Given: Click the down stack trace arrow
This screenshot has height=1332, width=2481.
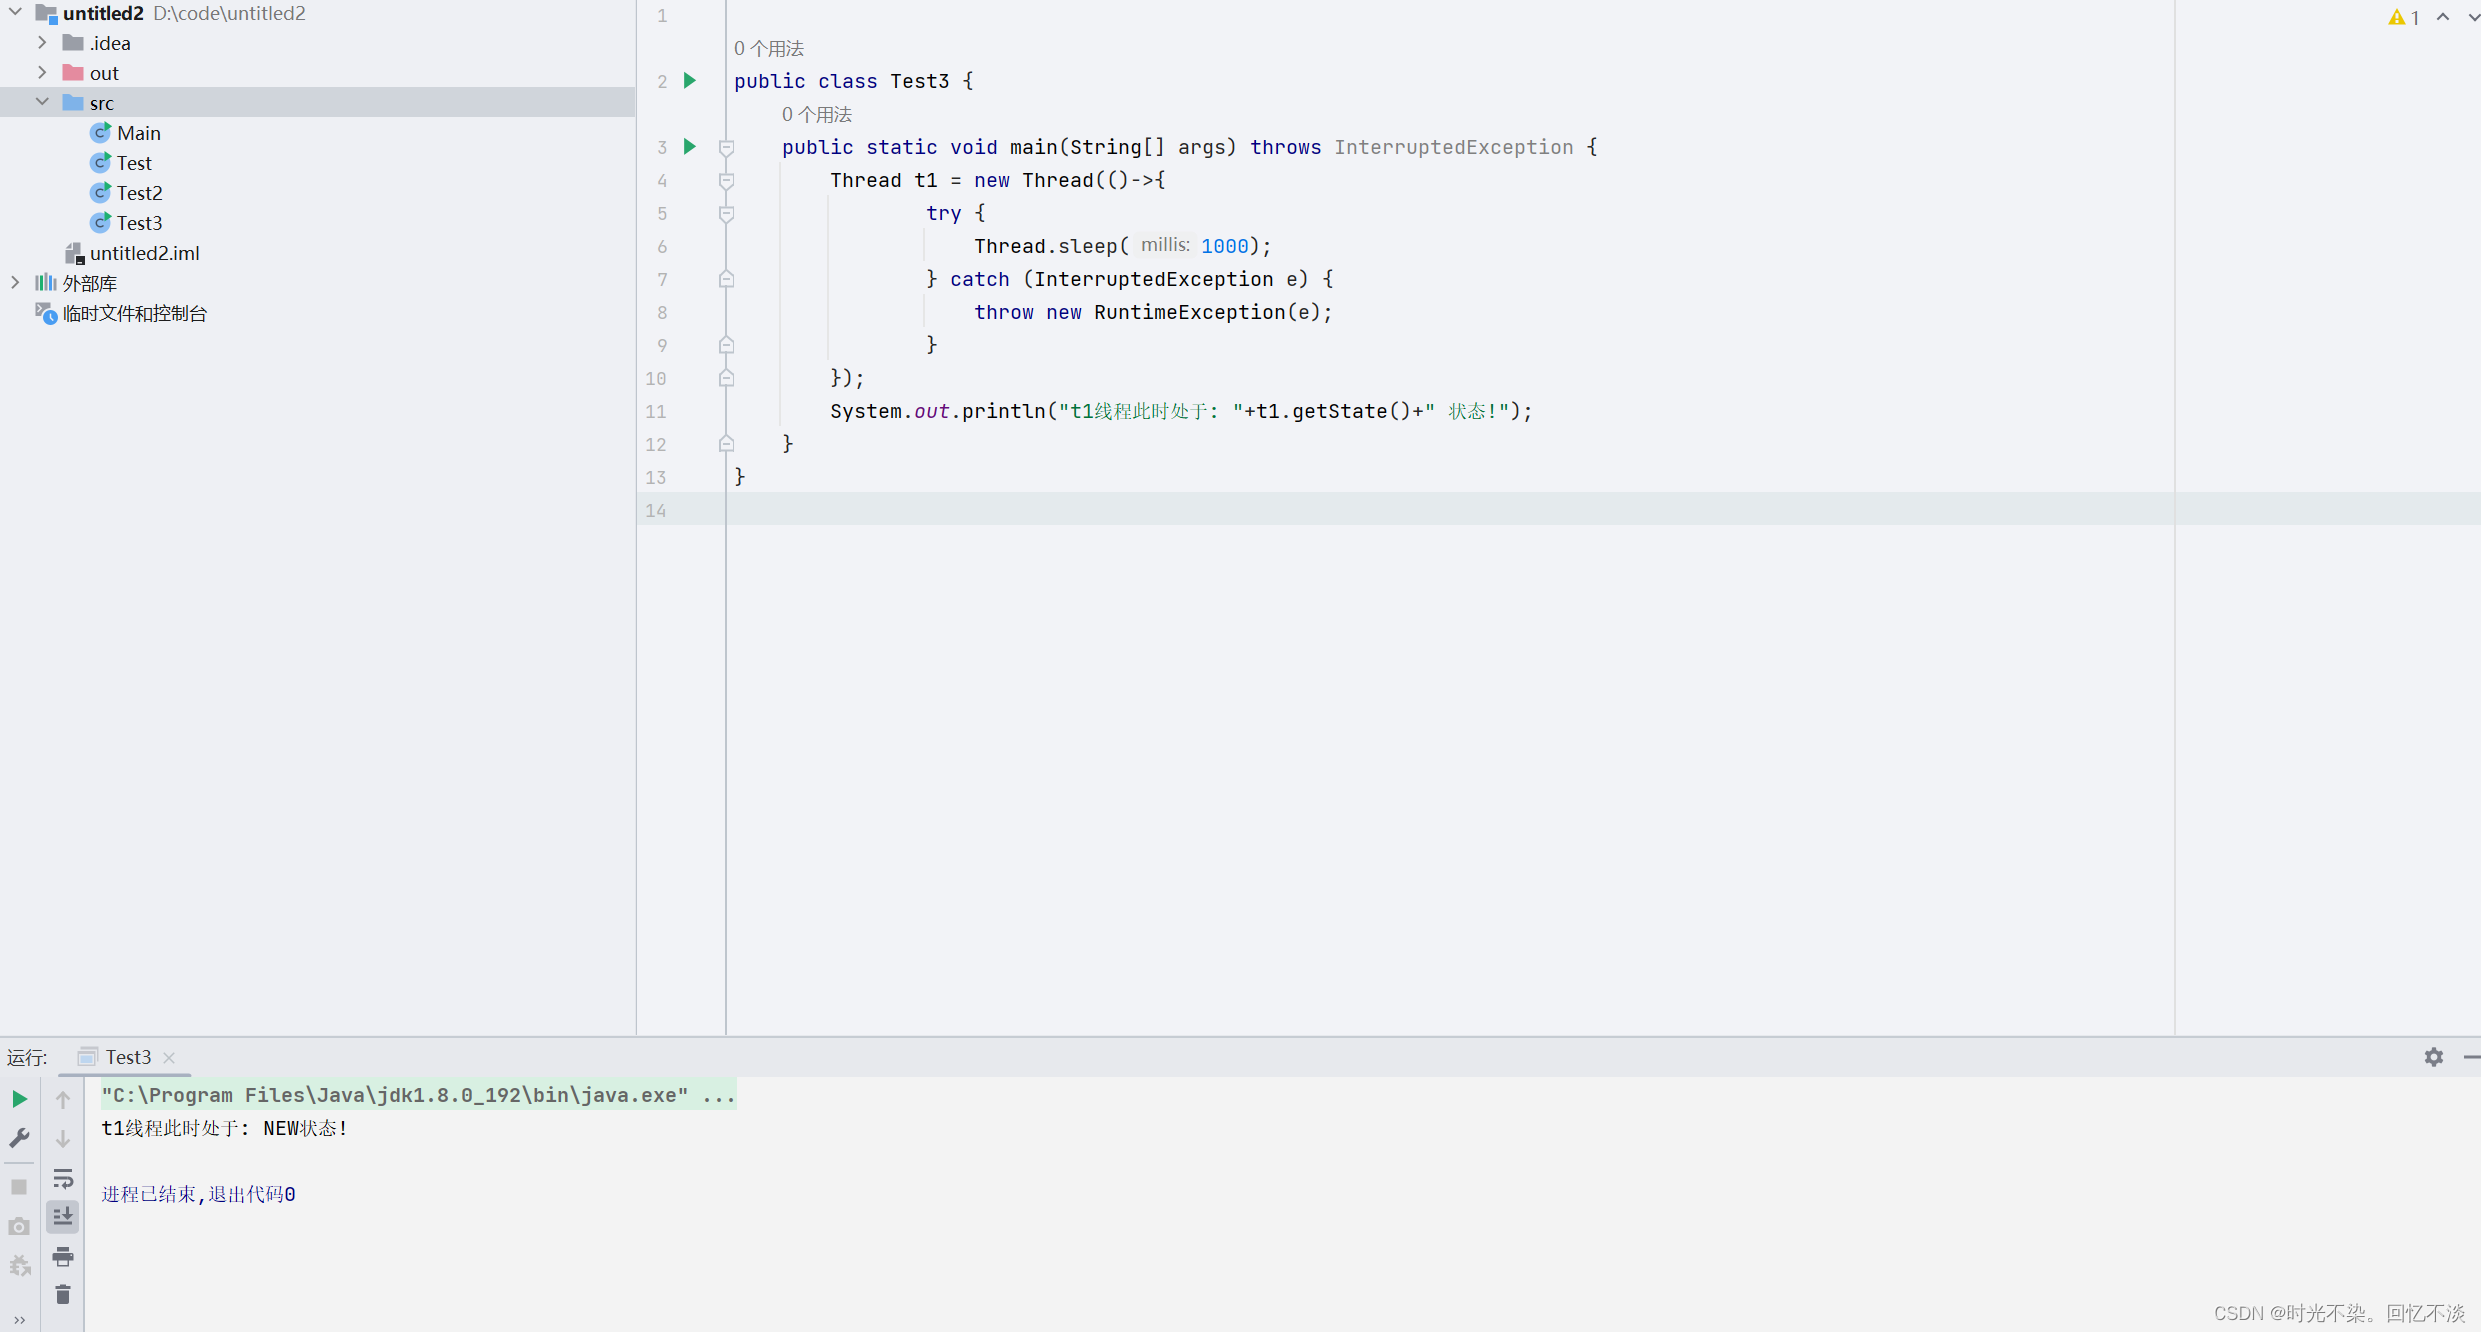Looking at the screenshot, I should coord(63,1139).
